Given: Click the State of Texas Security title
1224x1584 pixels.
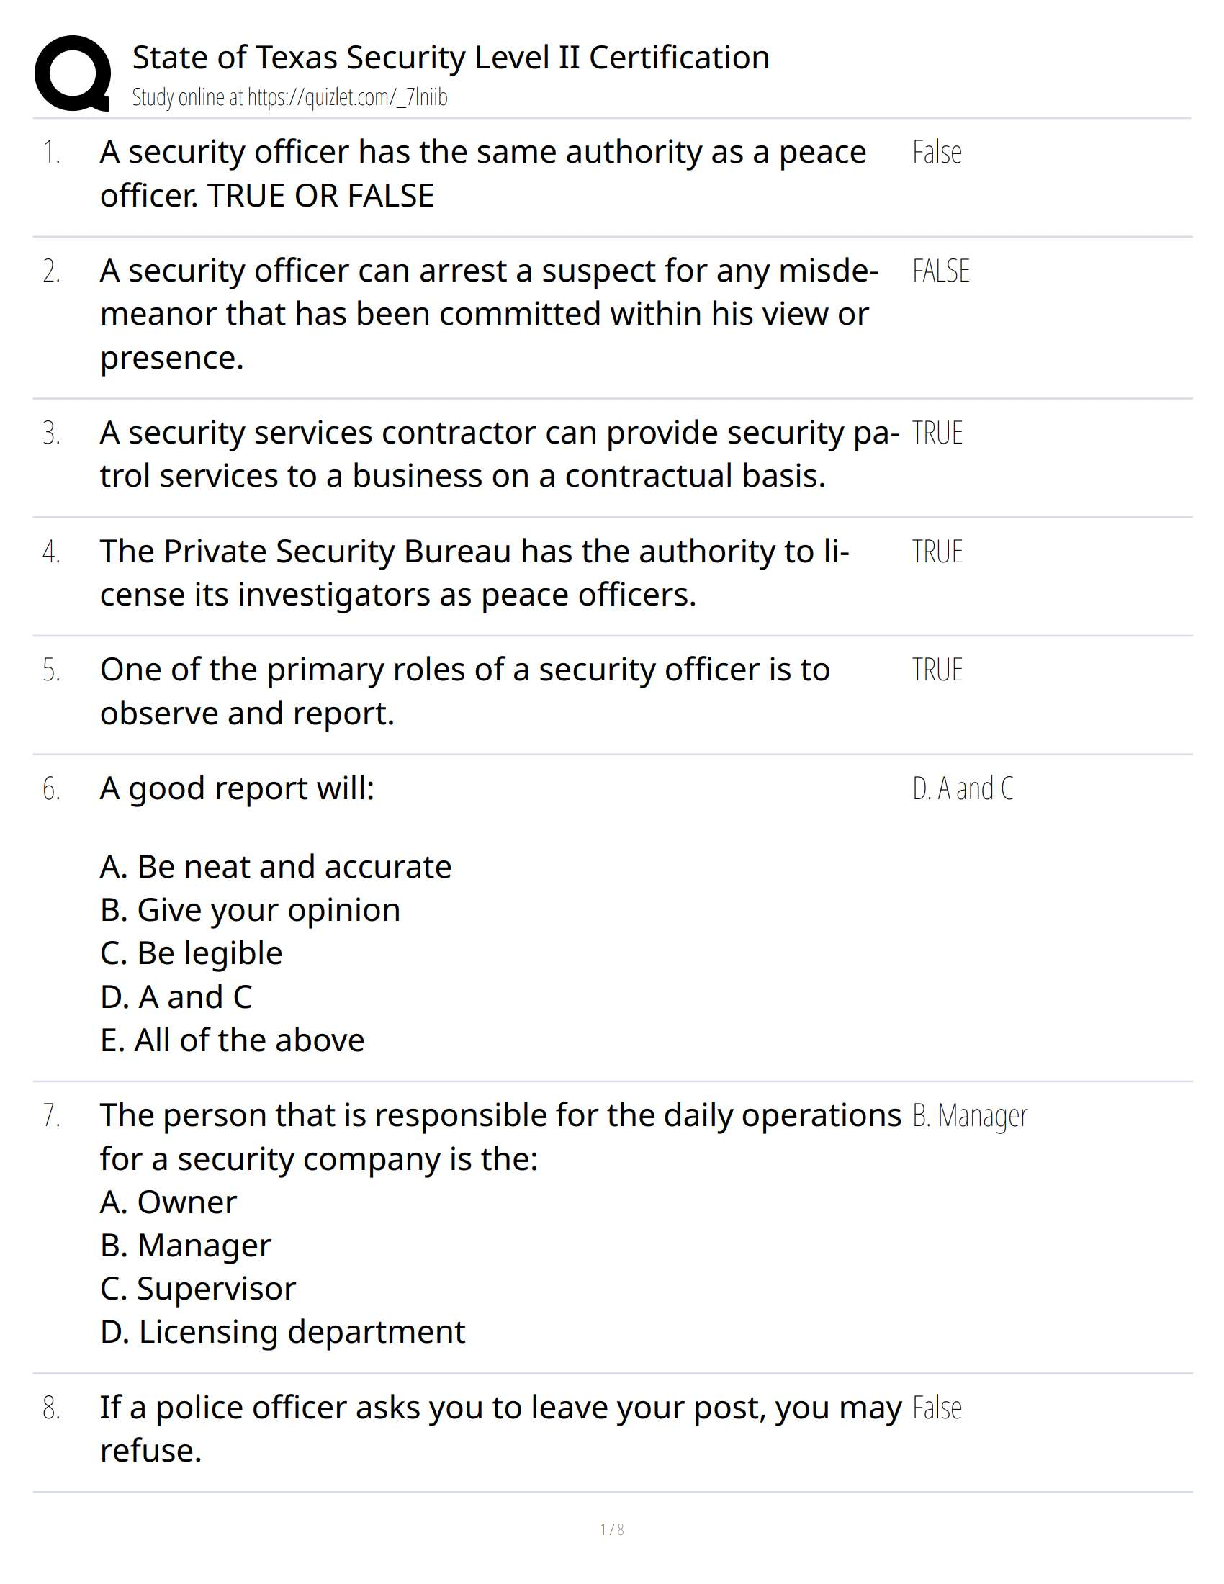Looking at the screenshot, I should [450, 58].
